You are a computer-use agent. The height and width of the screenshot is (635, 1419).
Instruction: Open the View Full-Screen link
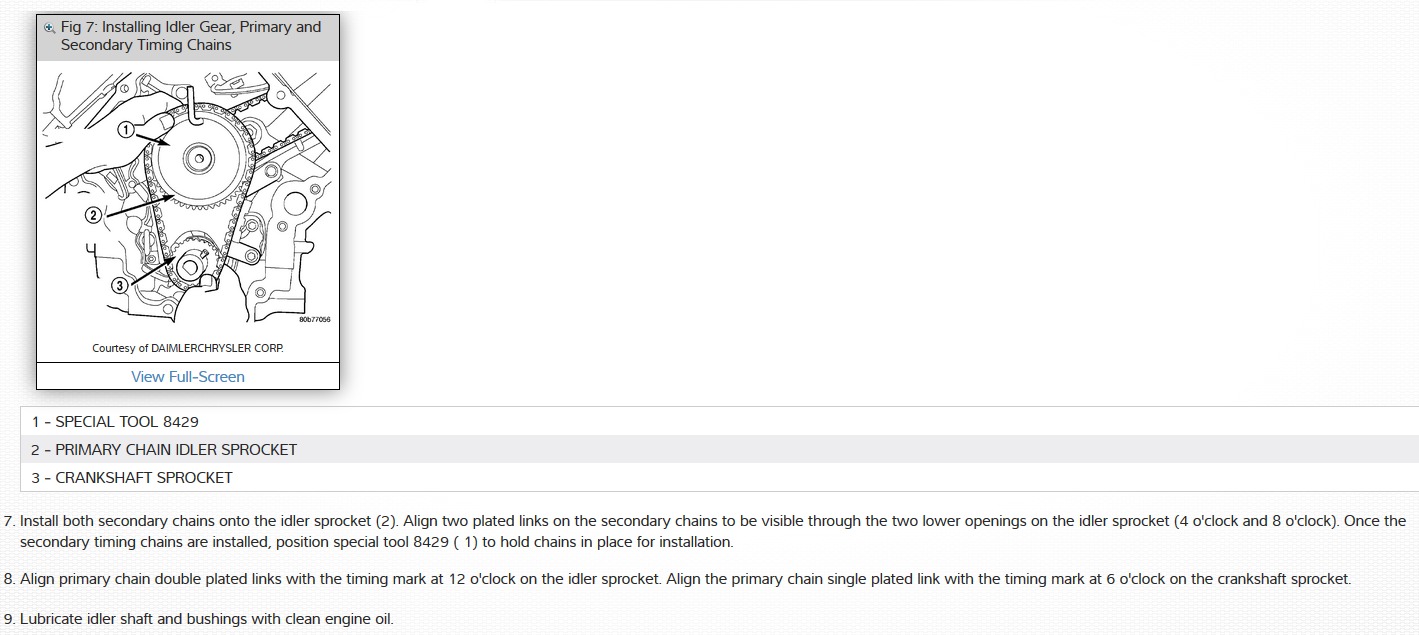188,377
